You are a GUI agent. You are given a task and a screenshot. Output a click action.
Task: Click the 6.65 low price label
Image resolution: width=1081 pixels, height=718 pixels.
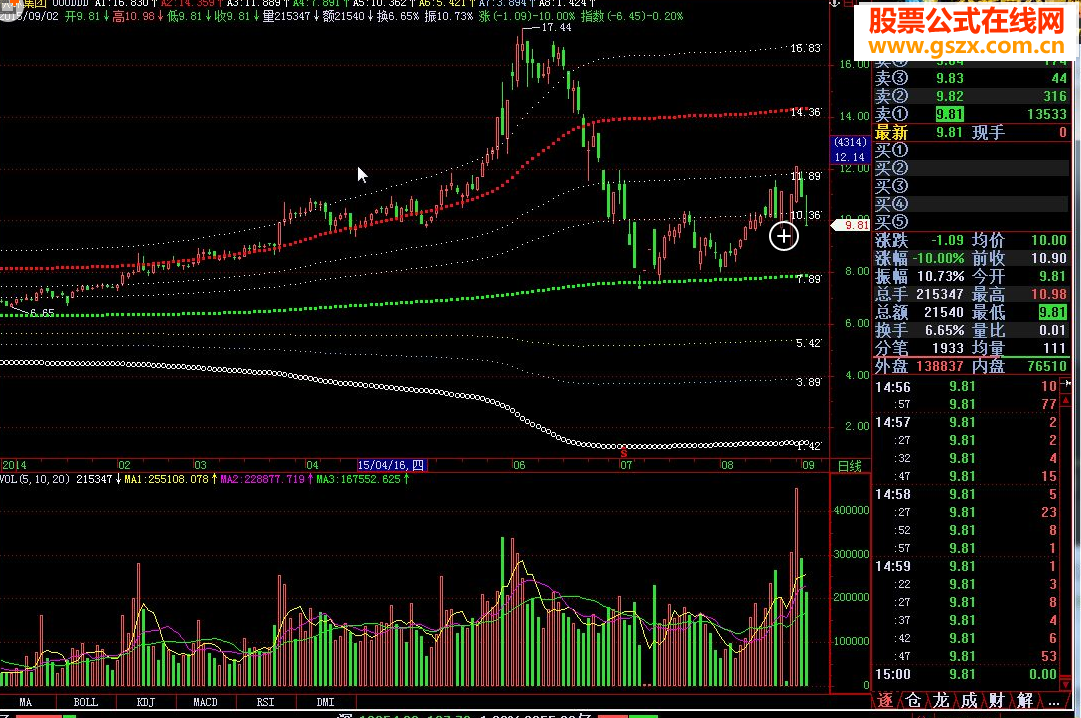pos(42,312)
